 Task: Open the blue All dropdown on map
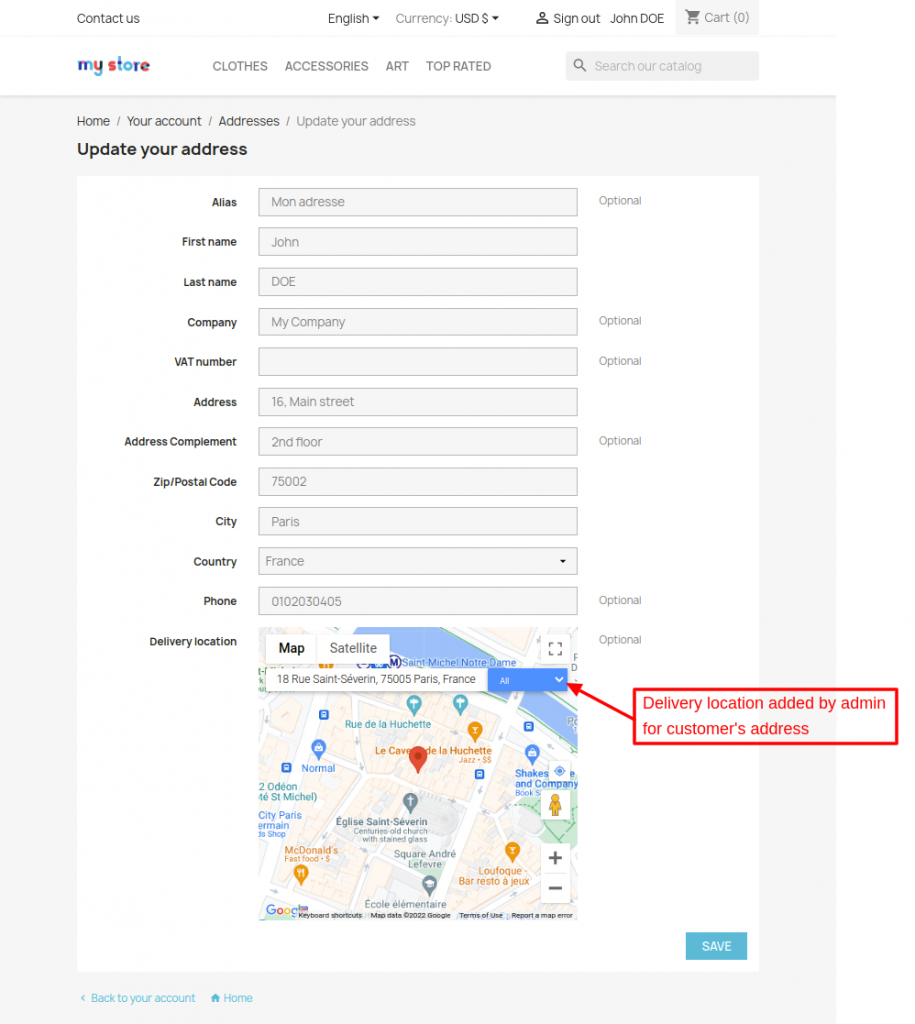(x=527, y=680)
